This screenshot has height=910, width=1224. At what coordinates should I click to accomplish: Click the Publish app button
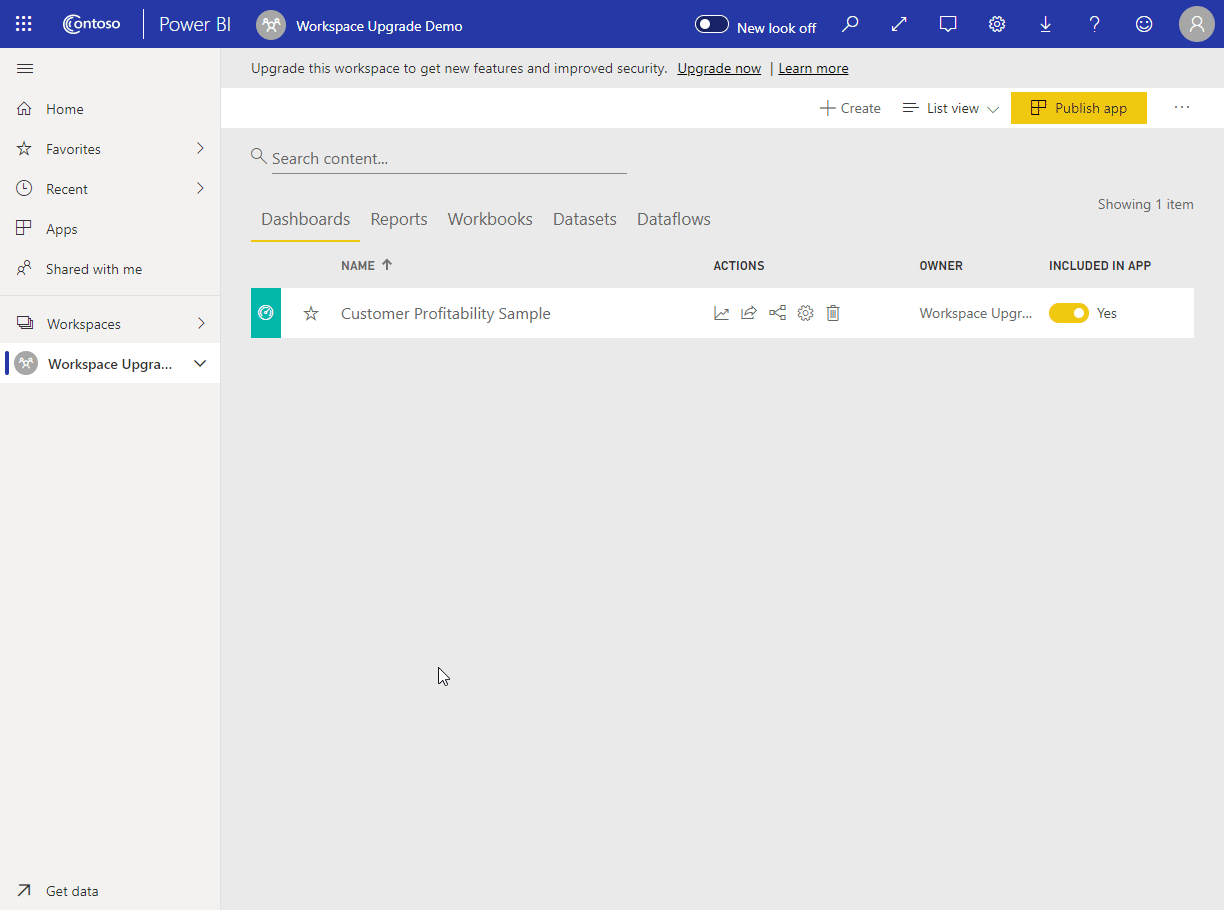(1079, 108)
